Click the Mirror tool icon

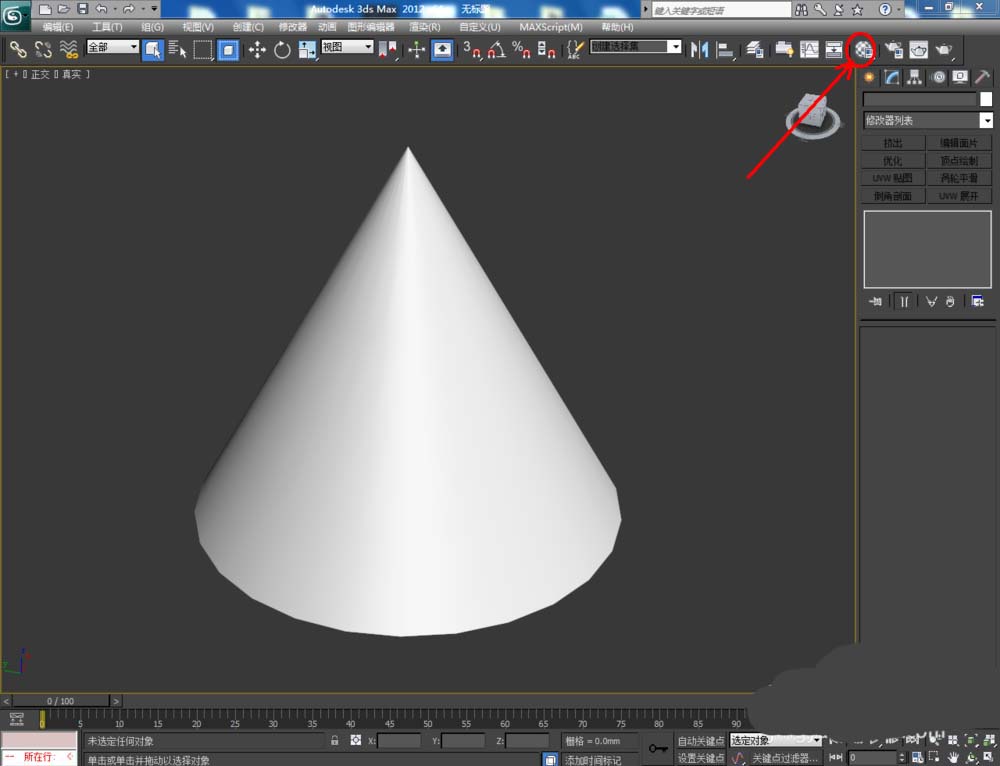[700, 49]
